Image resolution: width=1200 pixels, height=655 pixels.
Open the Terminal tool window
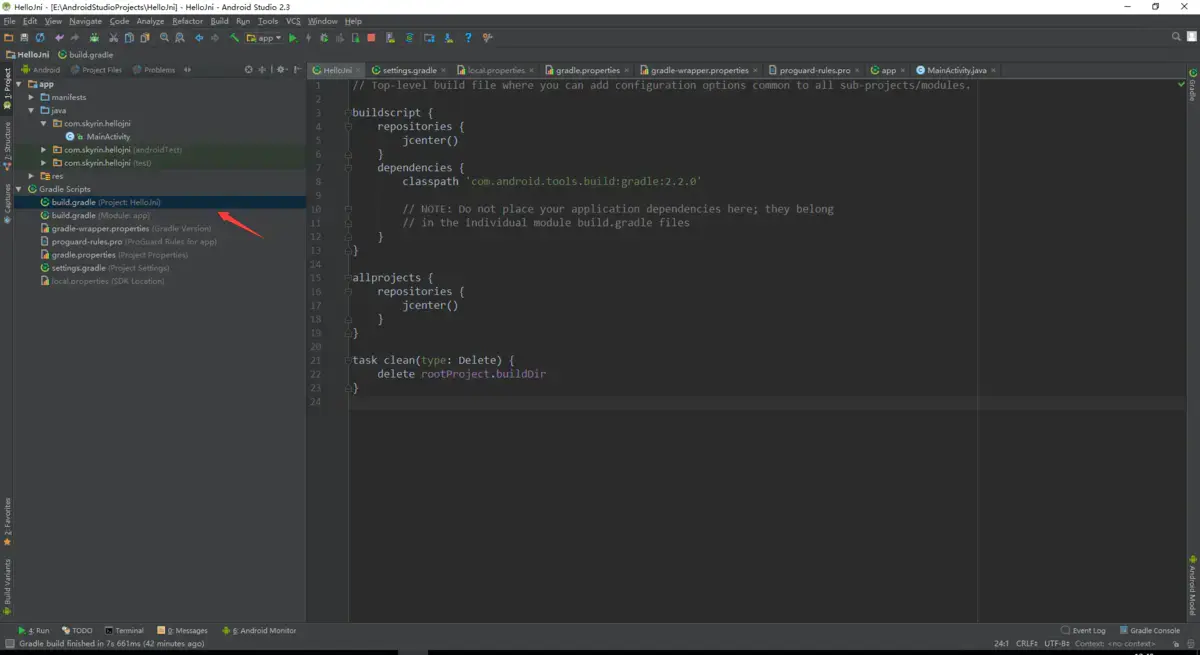coord(125,631)
